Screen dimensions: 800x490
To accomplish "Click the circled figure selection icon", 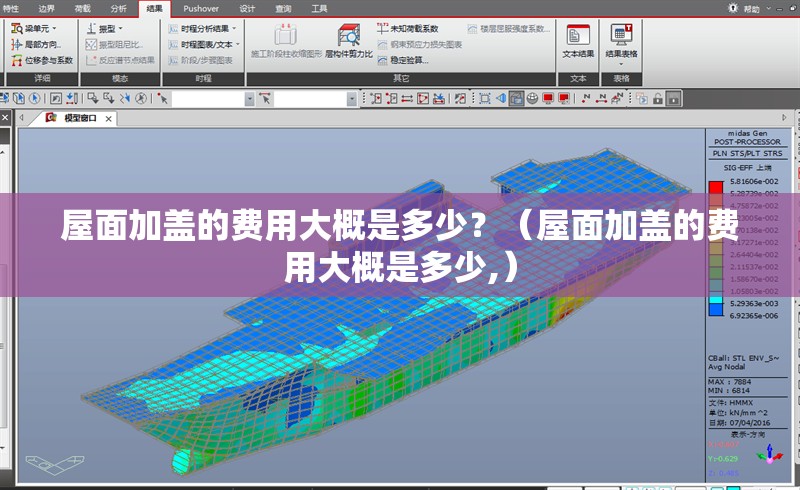I will (141, 98).
